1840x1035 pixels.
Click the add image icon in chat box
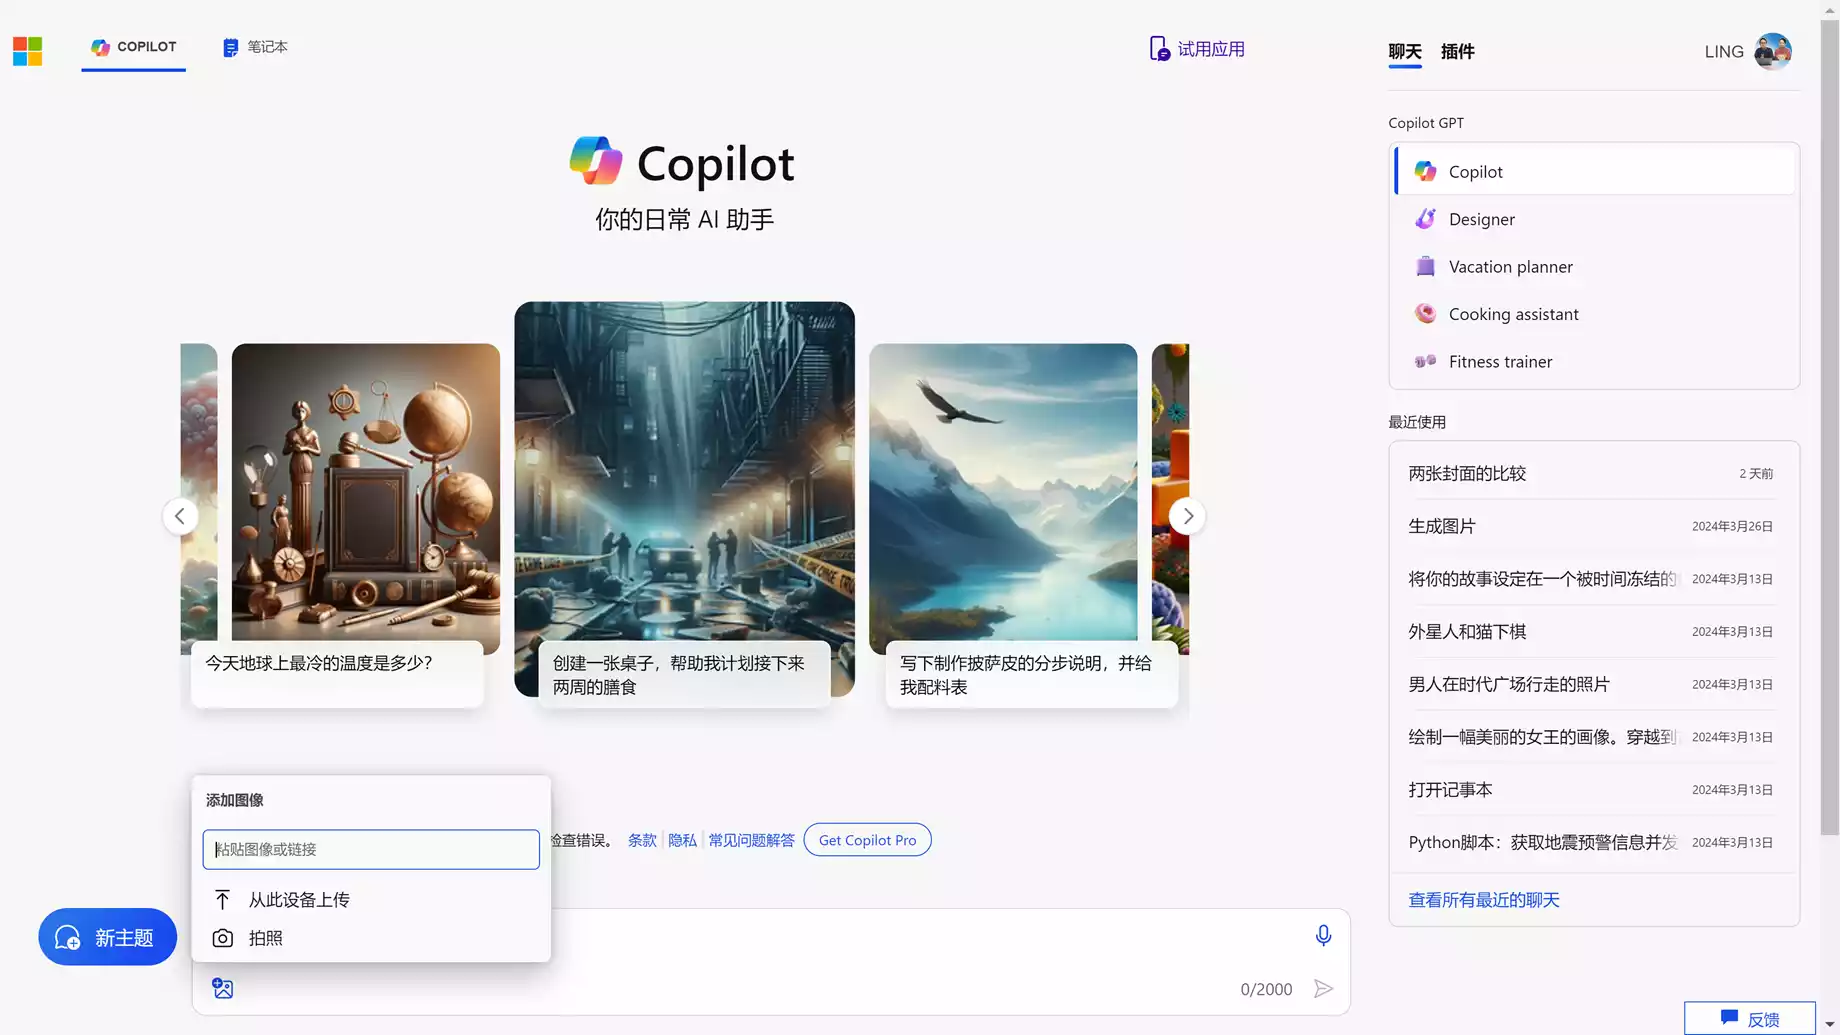point(223,988)
